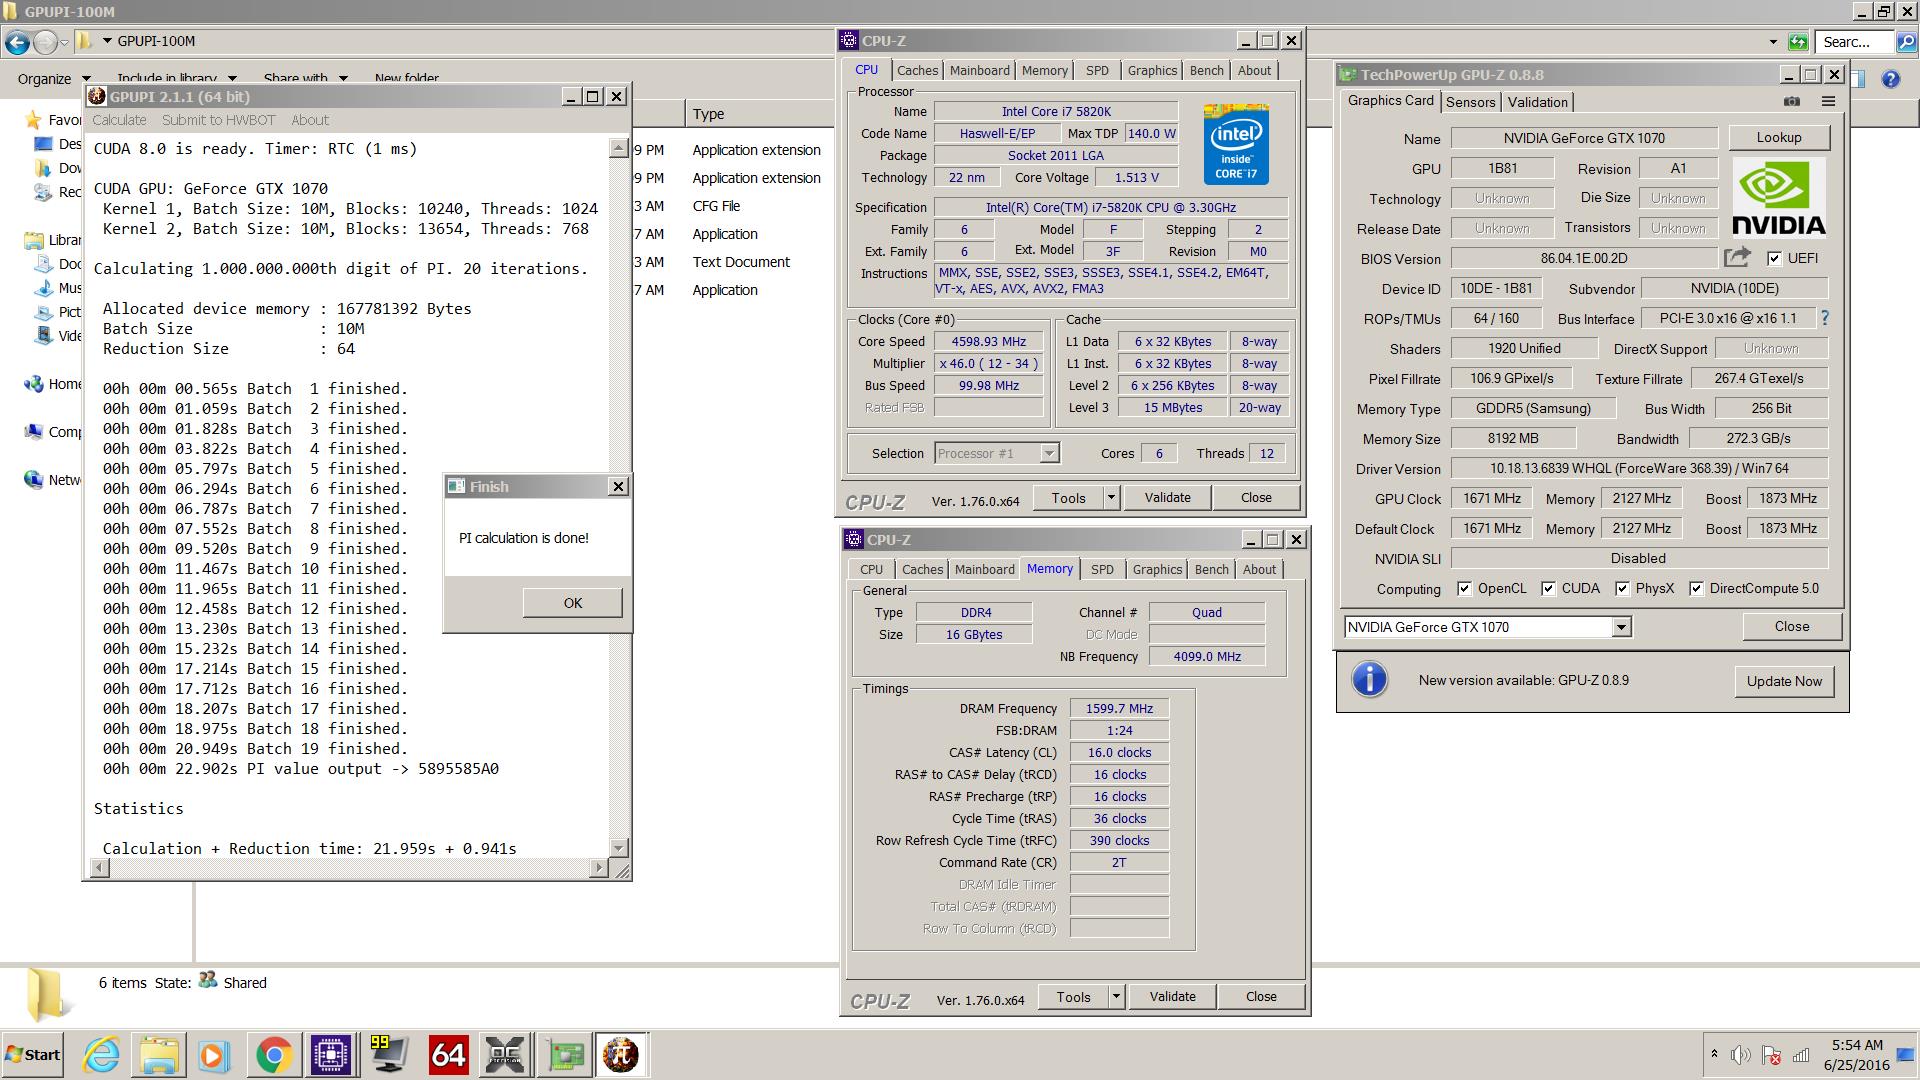Click the Explorer refresh address icon
The width and height of the screenshot is (1920, 1080).
tap(1798, 42)
